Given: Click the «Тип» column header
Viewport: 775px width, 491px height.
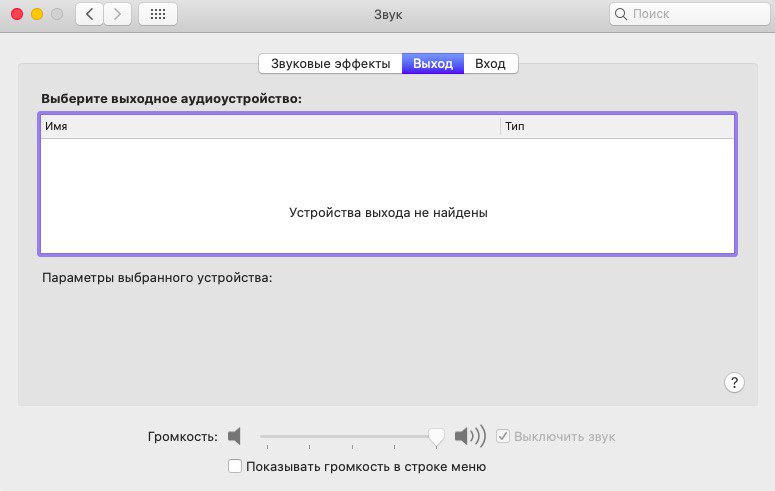Looking at the screenshot, I should 617,127.
